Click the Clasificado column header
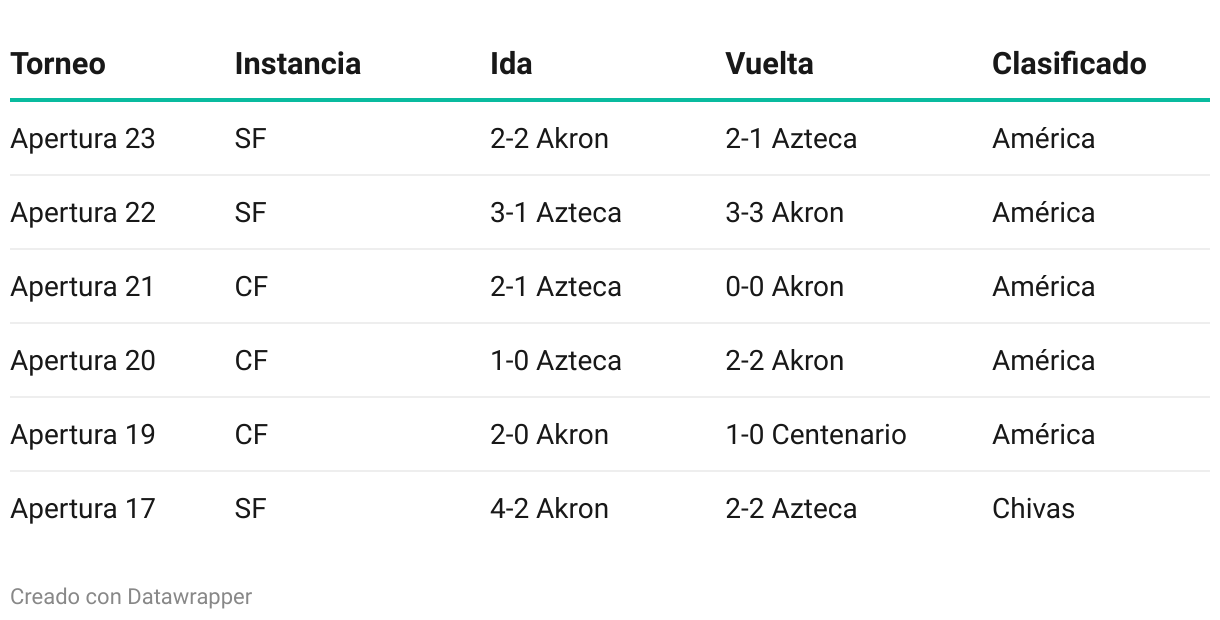The width and height of the screenshot is (1220, 620). (x=1069, y=64)
